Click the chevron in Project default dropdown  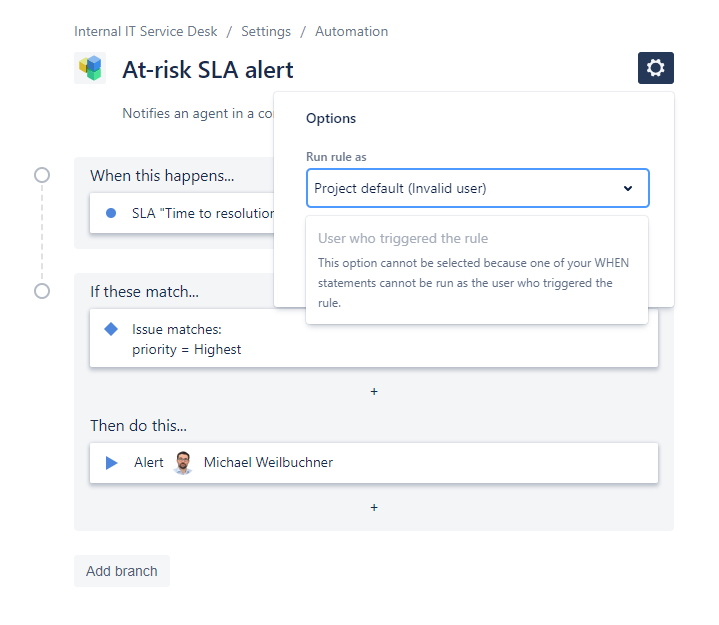pos(628,188)
